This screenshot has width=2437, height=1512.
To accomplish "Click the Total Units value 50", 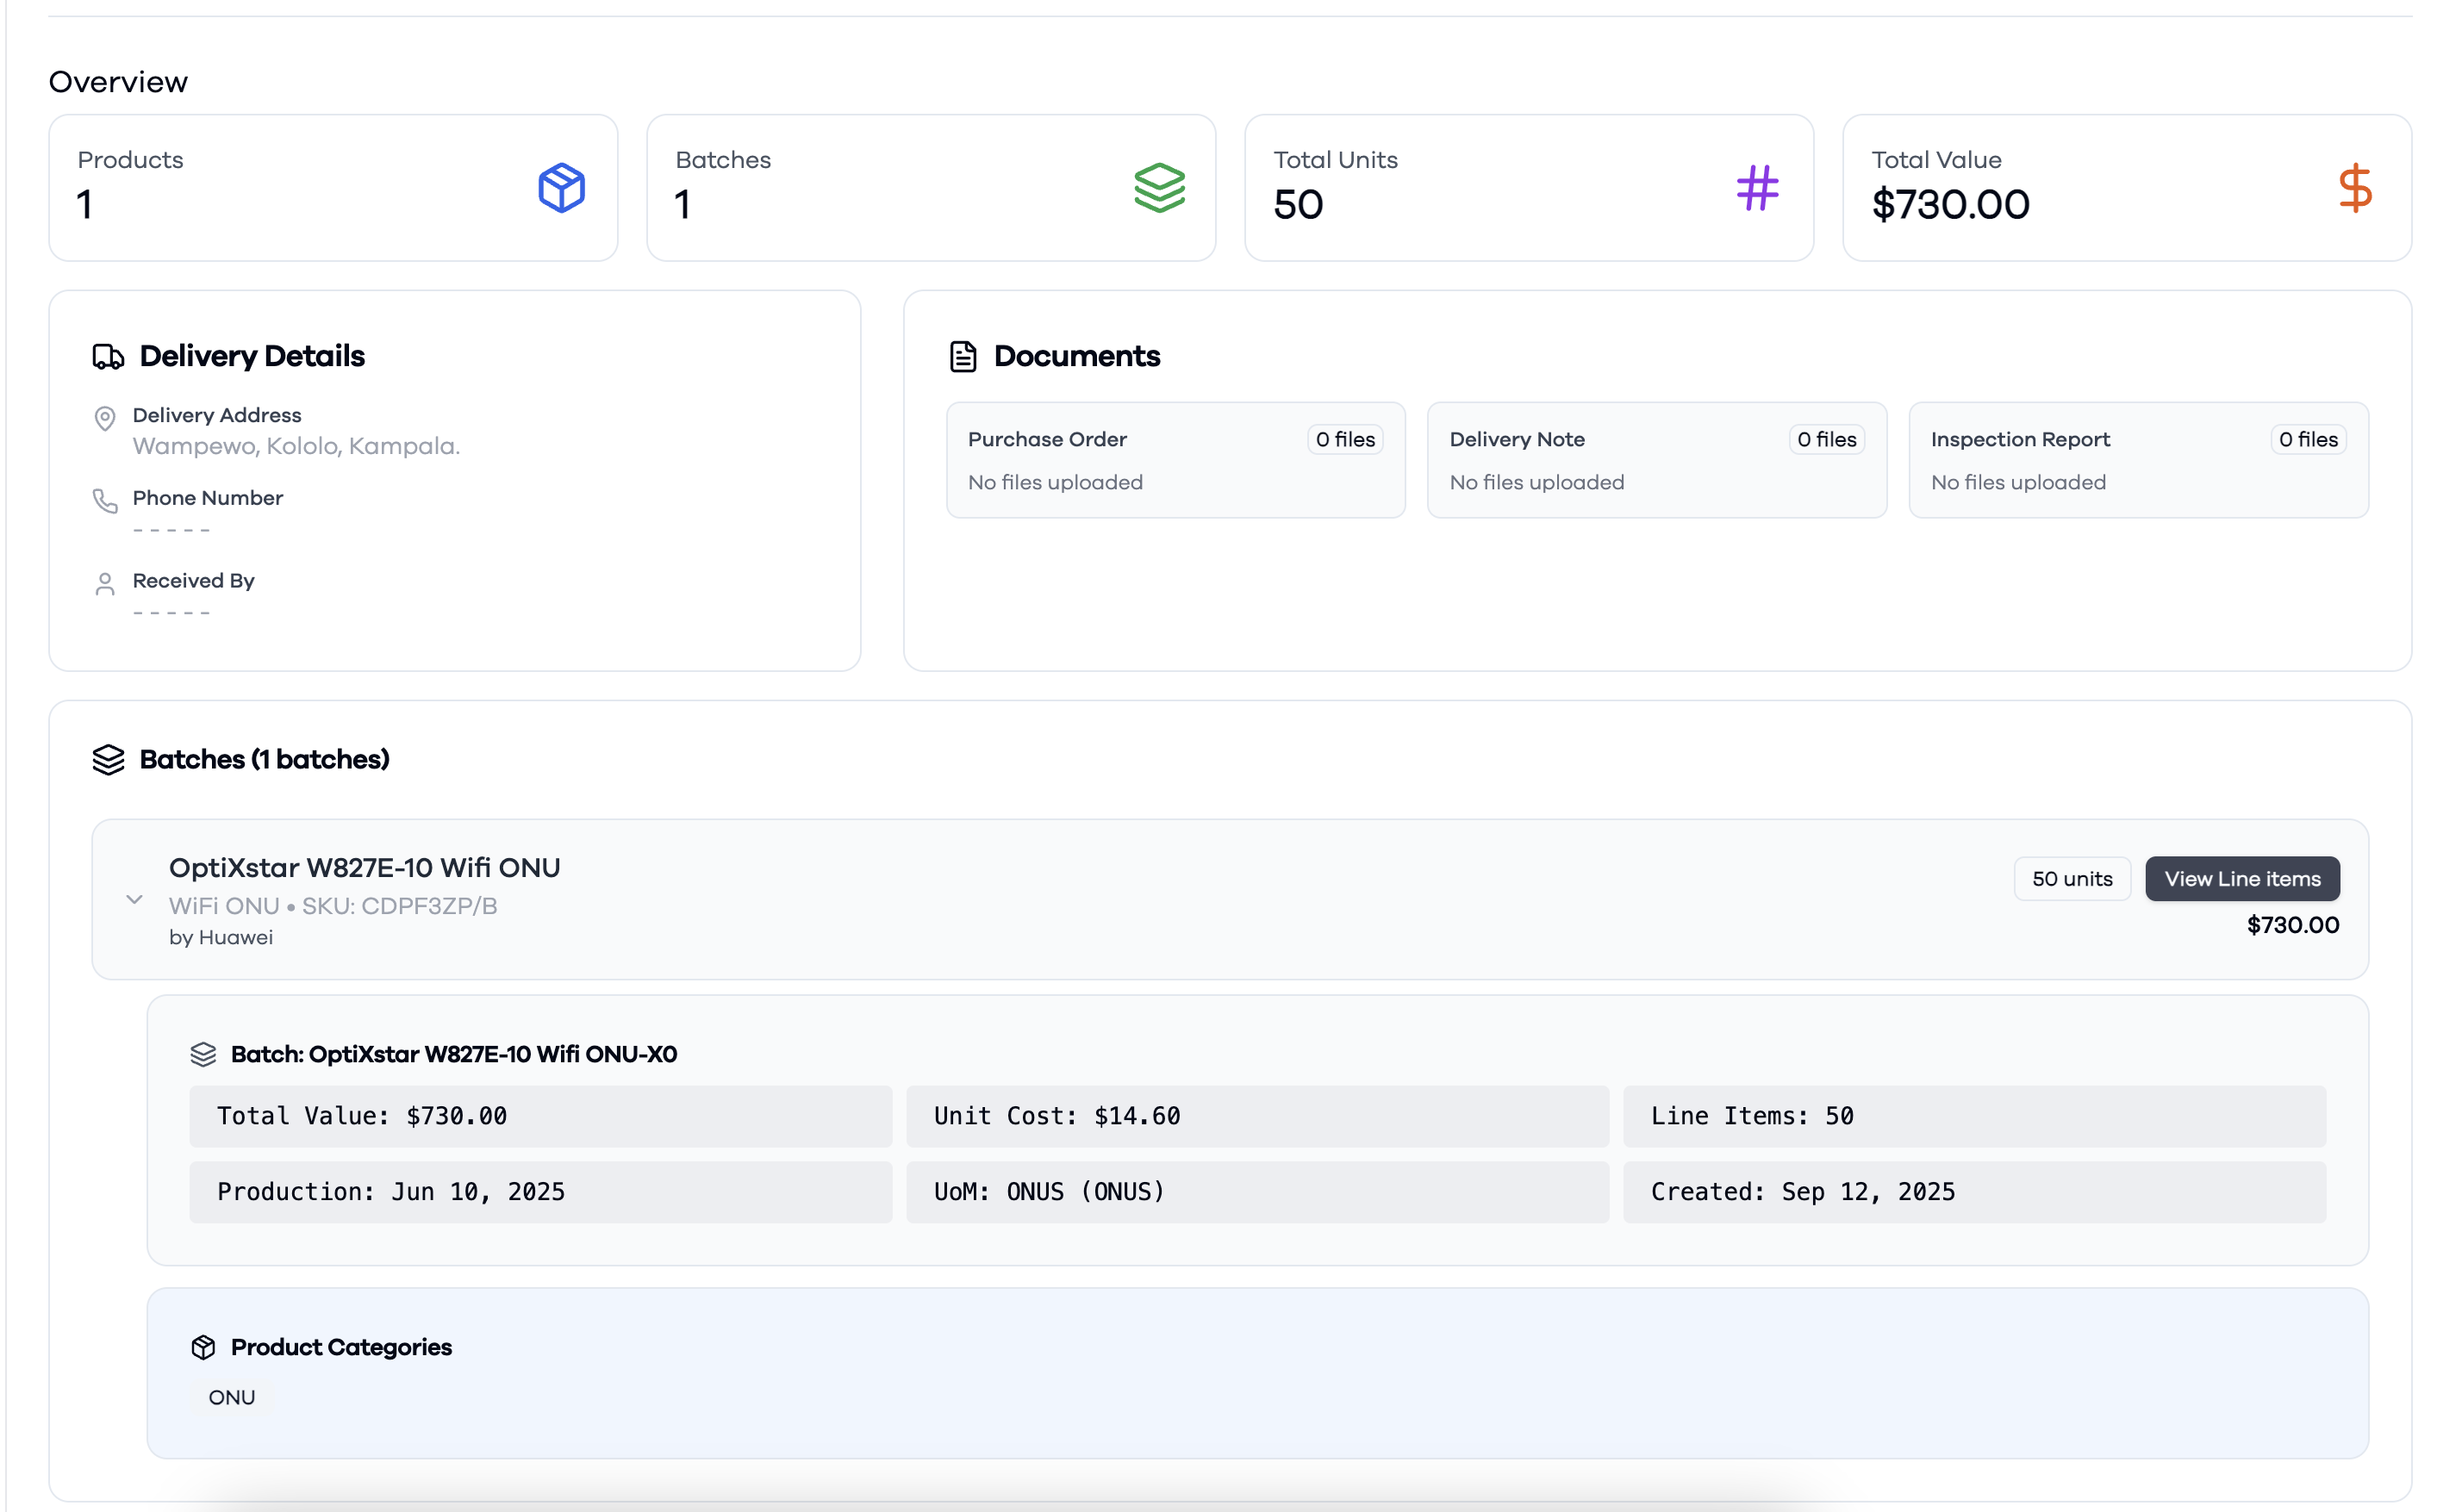I will point(1298,205).
